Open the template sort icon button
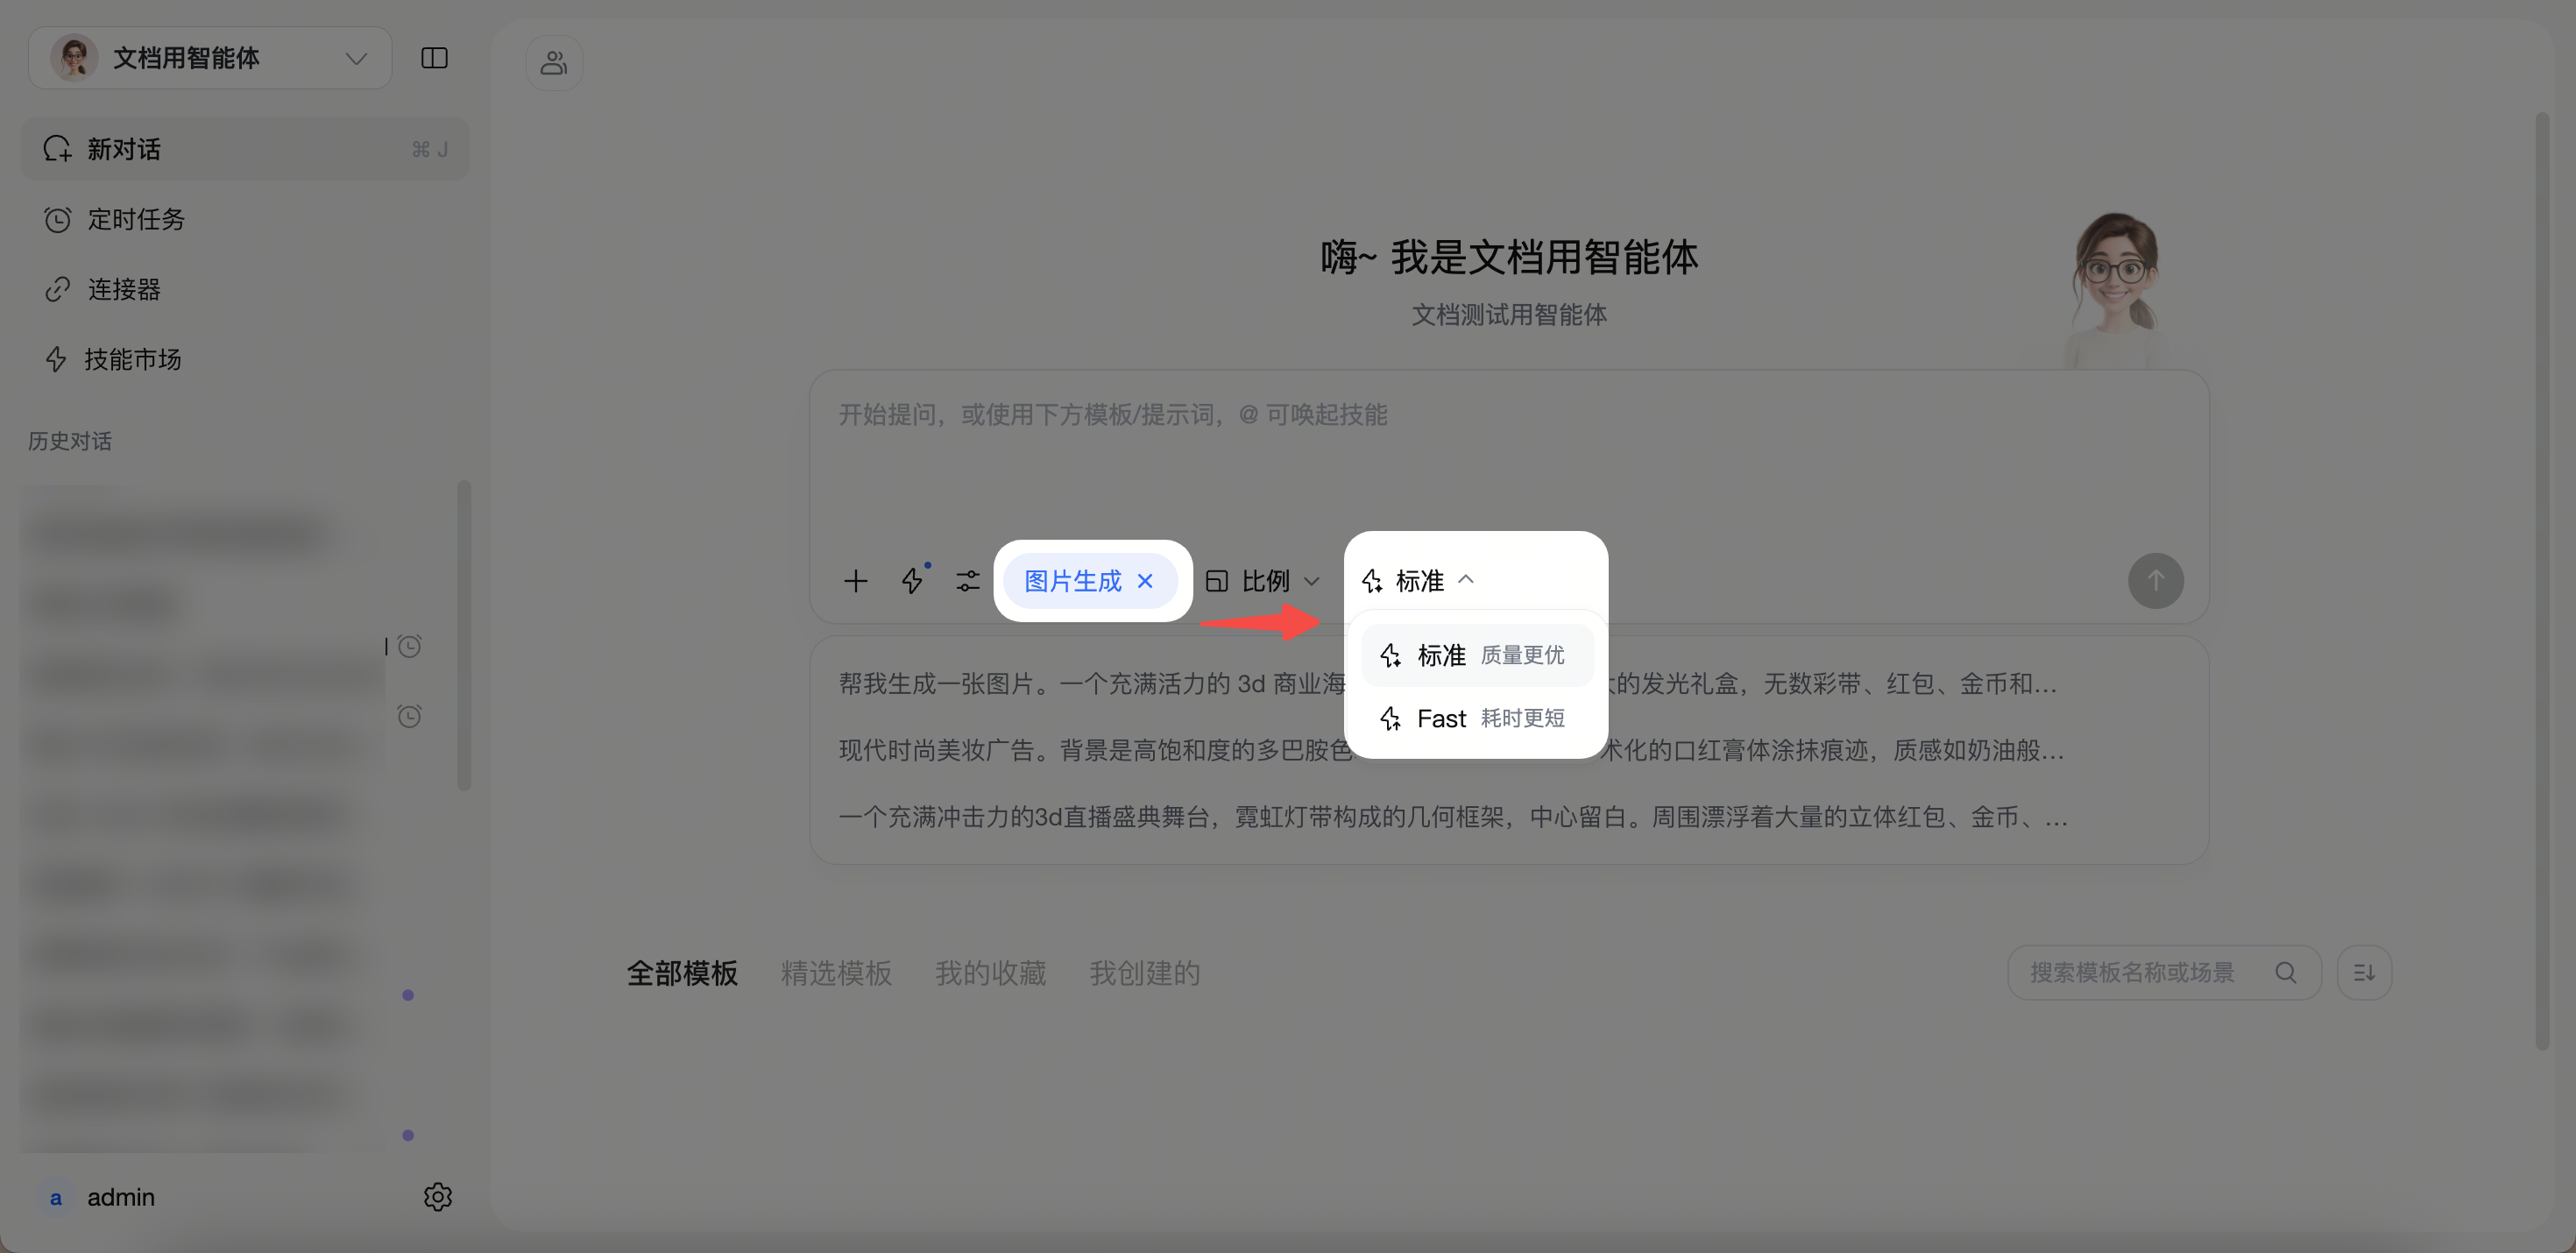This screenshot has width=2576, height=1253. click(x=2364, y=972)
